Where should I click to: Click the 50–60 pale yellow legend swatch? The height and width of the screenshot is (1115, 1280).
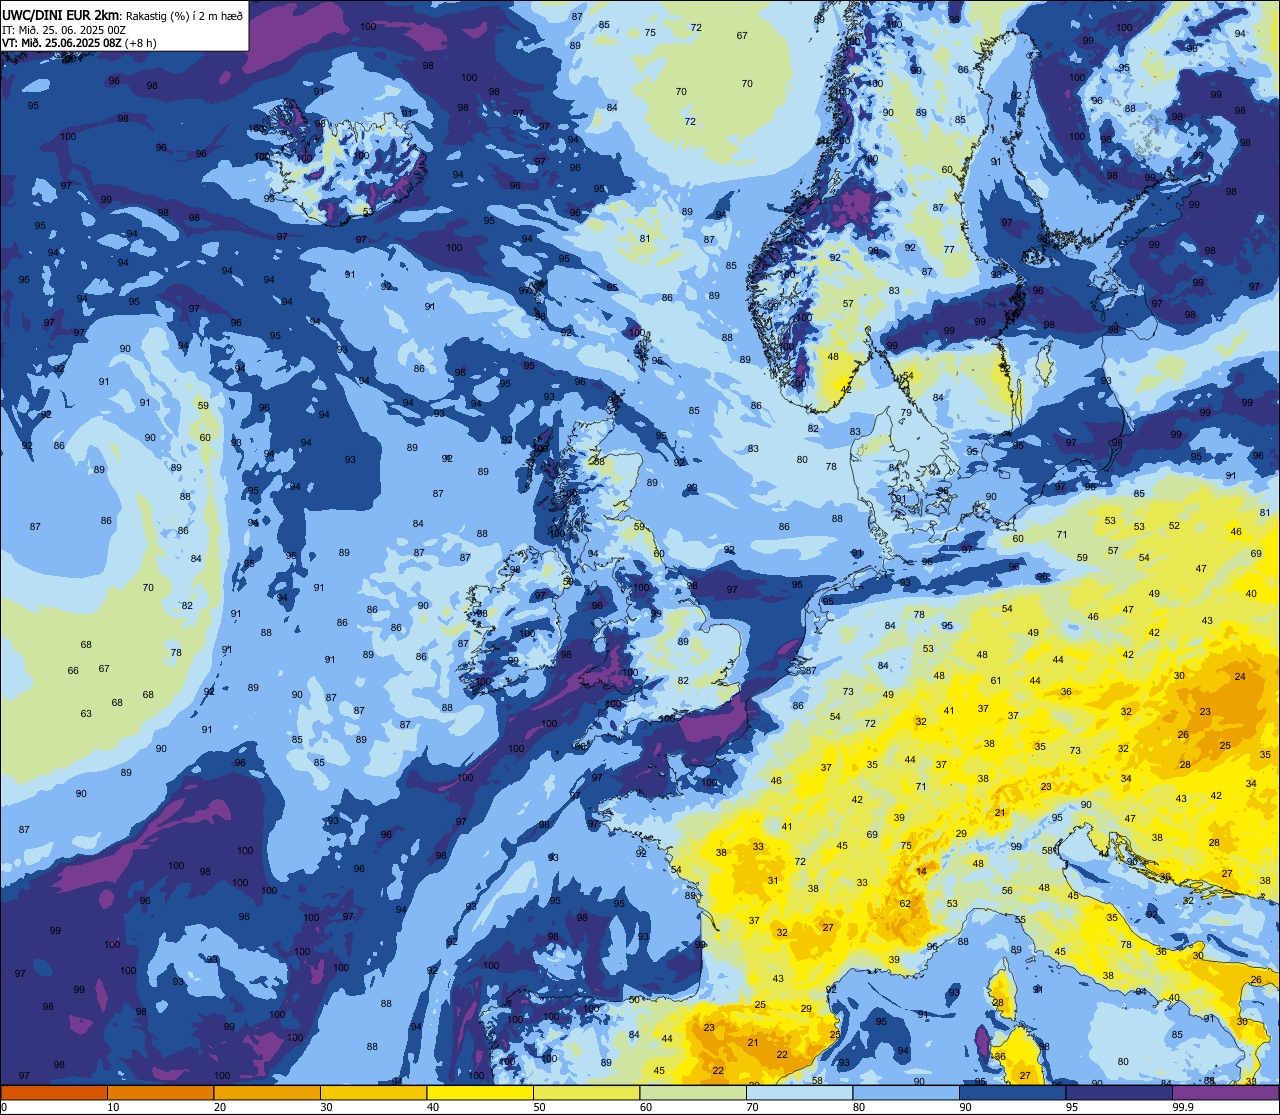coord(586,1092)
